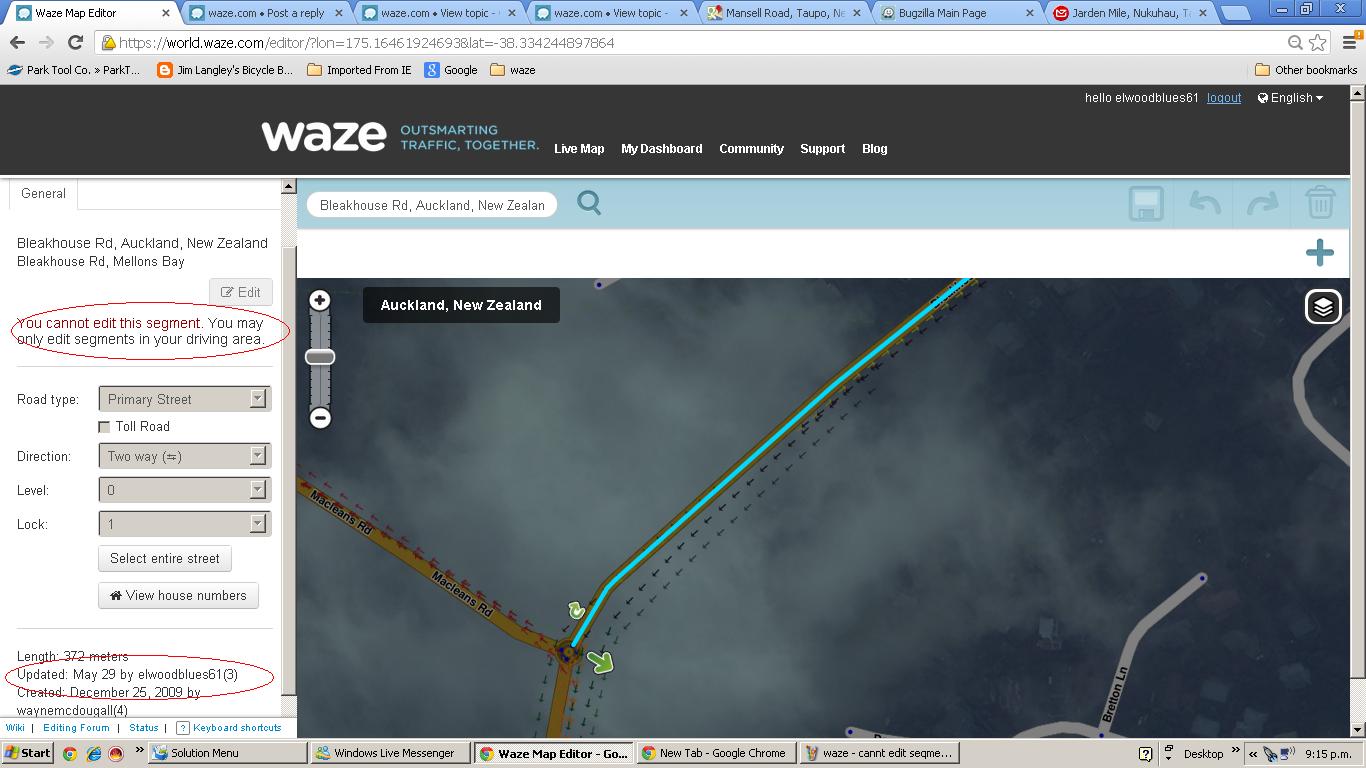Image resolution: width=1366 pixels, height=768 pixels.
Task: Click the save disk icon
Action: [1146, 203]
